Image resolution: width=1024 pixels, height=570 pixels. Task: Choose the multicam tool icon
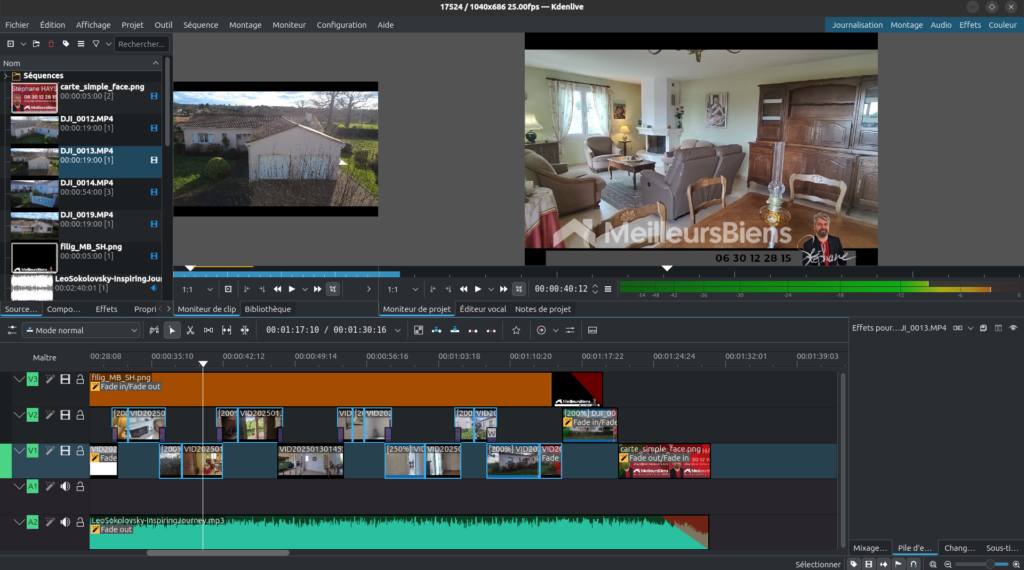[245, 330]
